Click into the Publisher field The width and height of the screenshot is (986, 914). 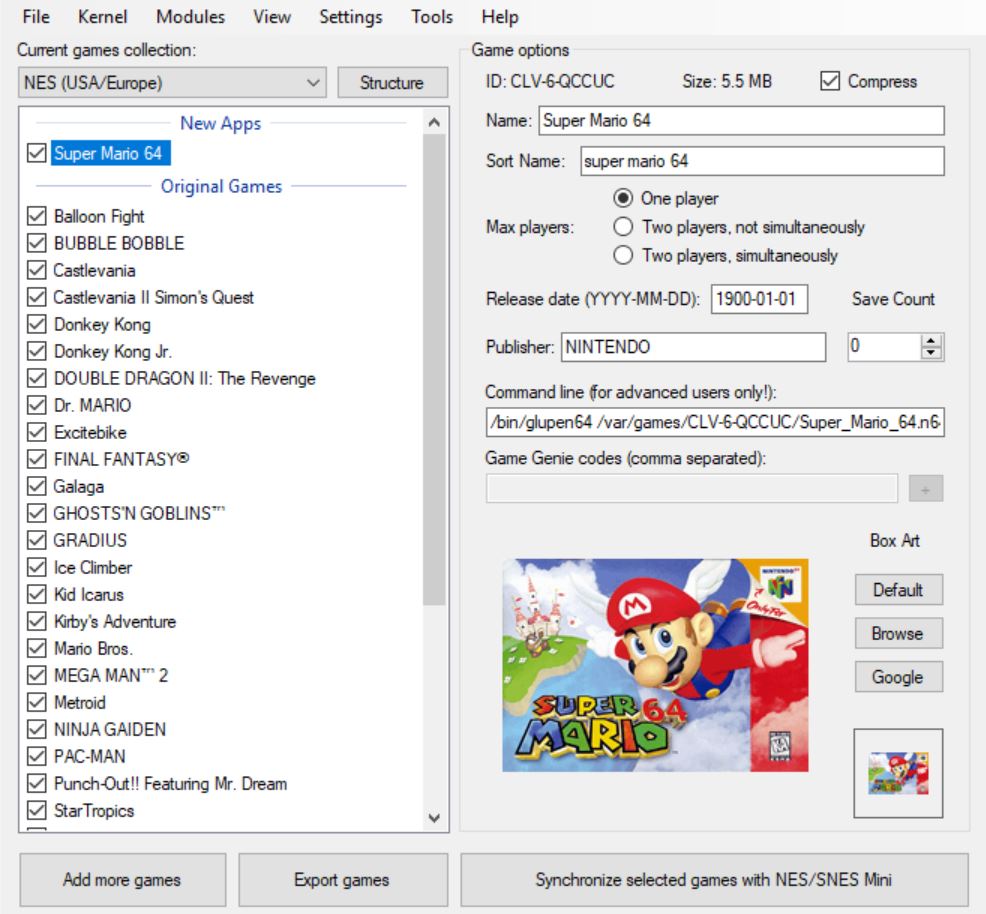pos(693,347)
